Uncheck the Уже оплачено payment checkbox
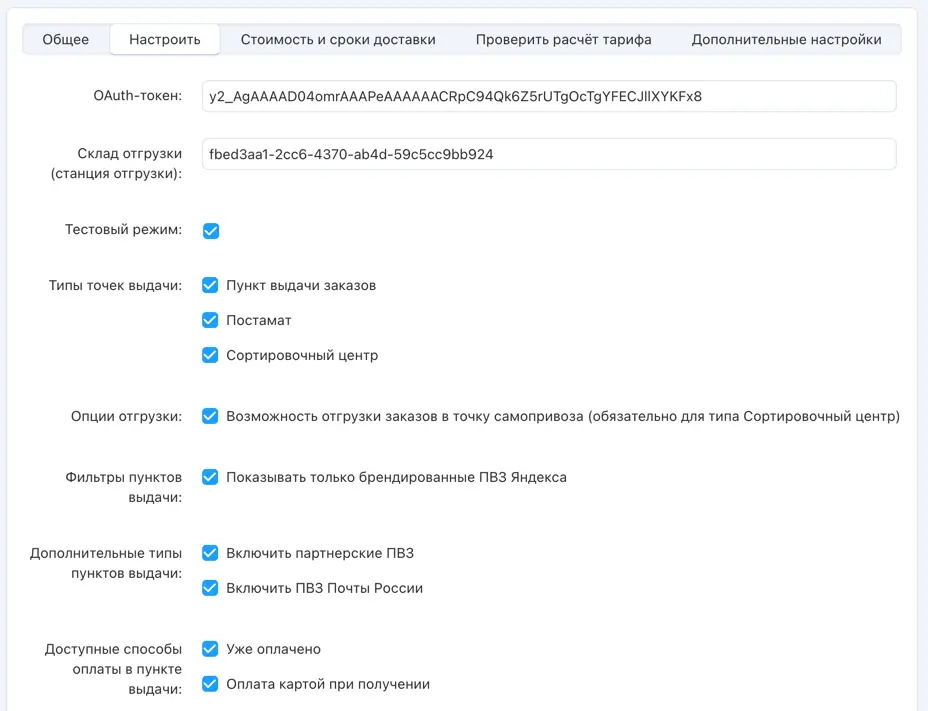The image size is (928, 711). [211, 649]
